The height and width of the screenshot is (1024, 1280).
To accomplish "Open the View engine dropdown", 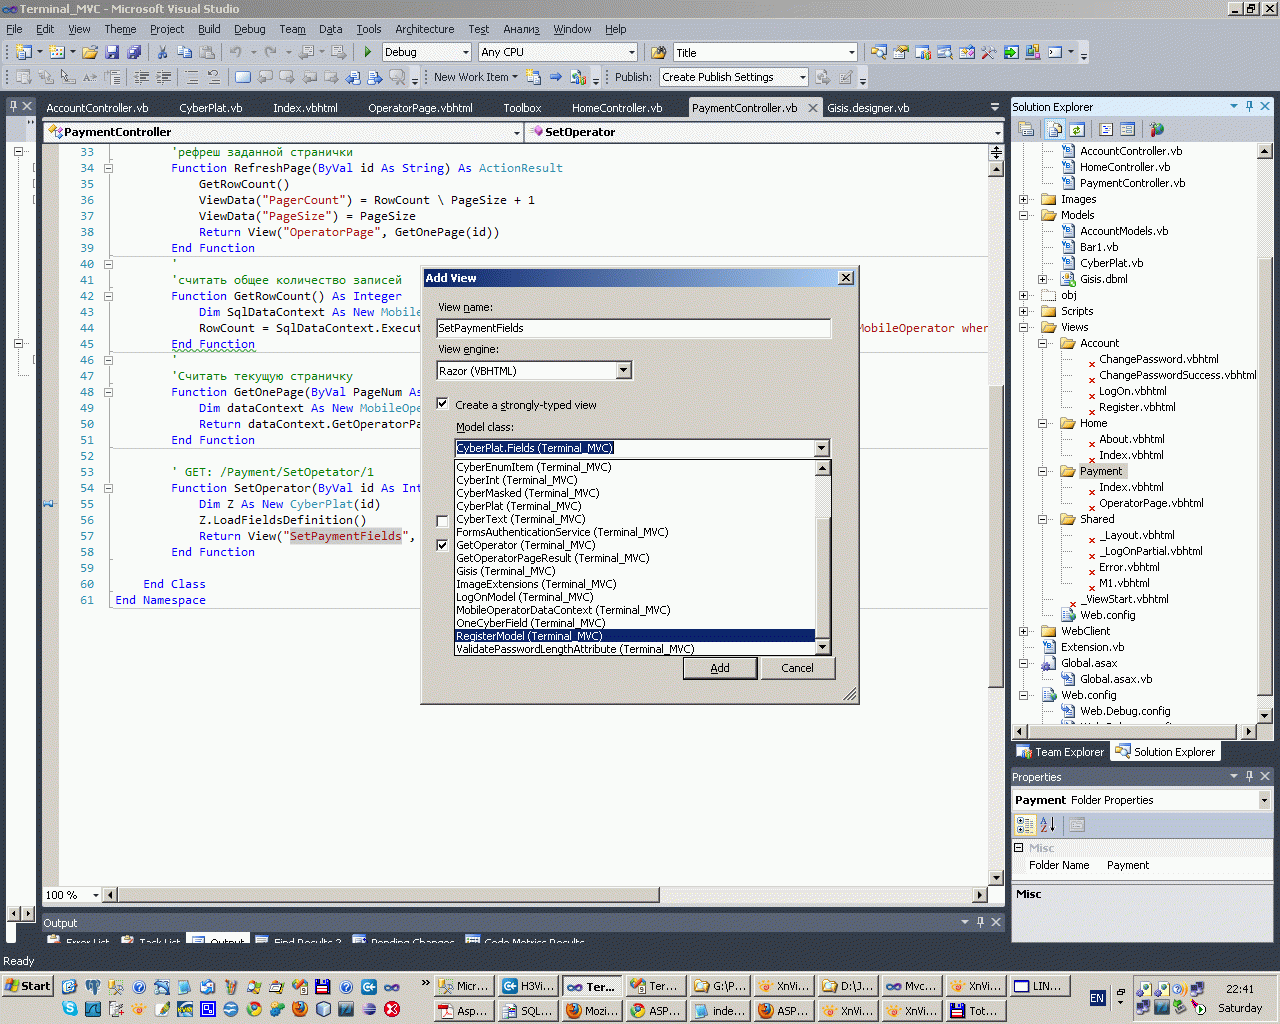I will (623, 371).
